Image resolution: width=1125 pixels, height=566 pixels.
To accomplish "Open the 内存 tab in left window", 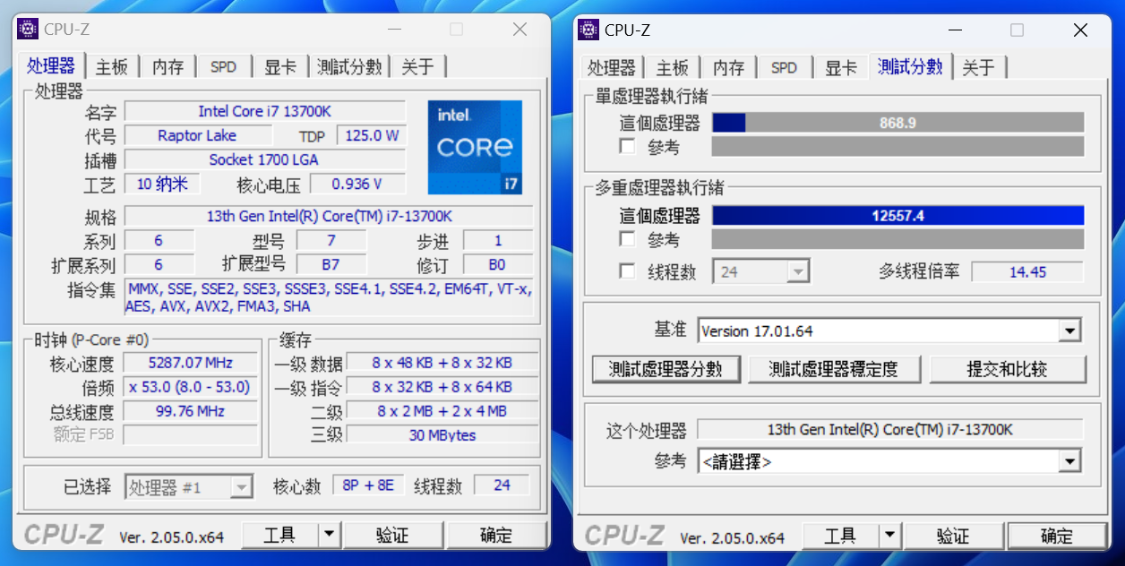I will pyautogui.click(x=168, y=67).
